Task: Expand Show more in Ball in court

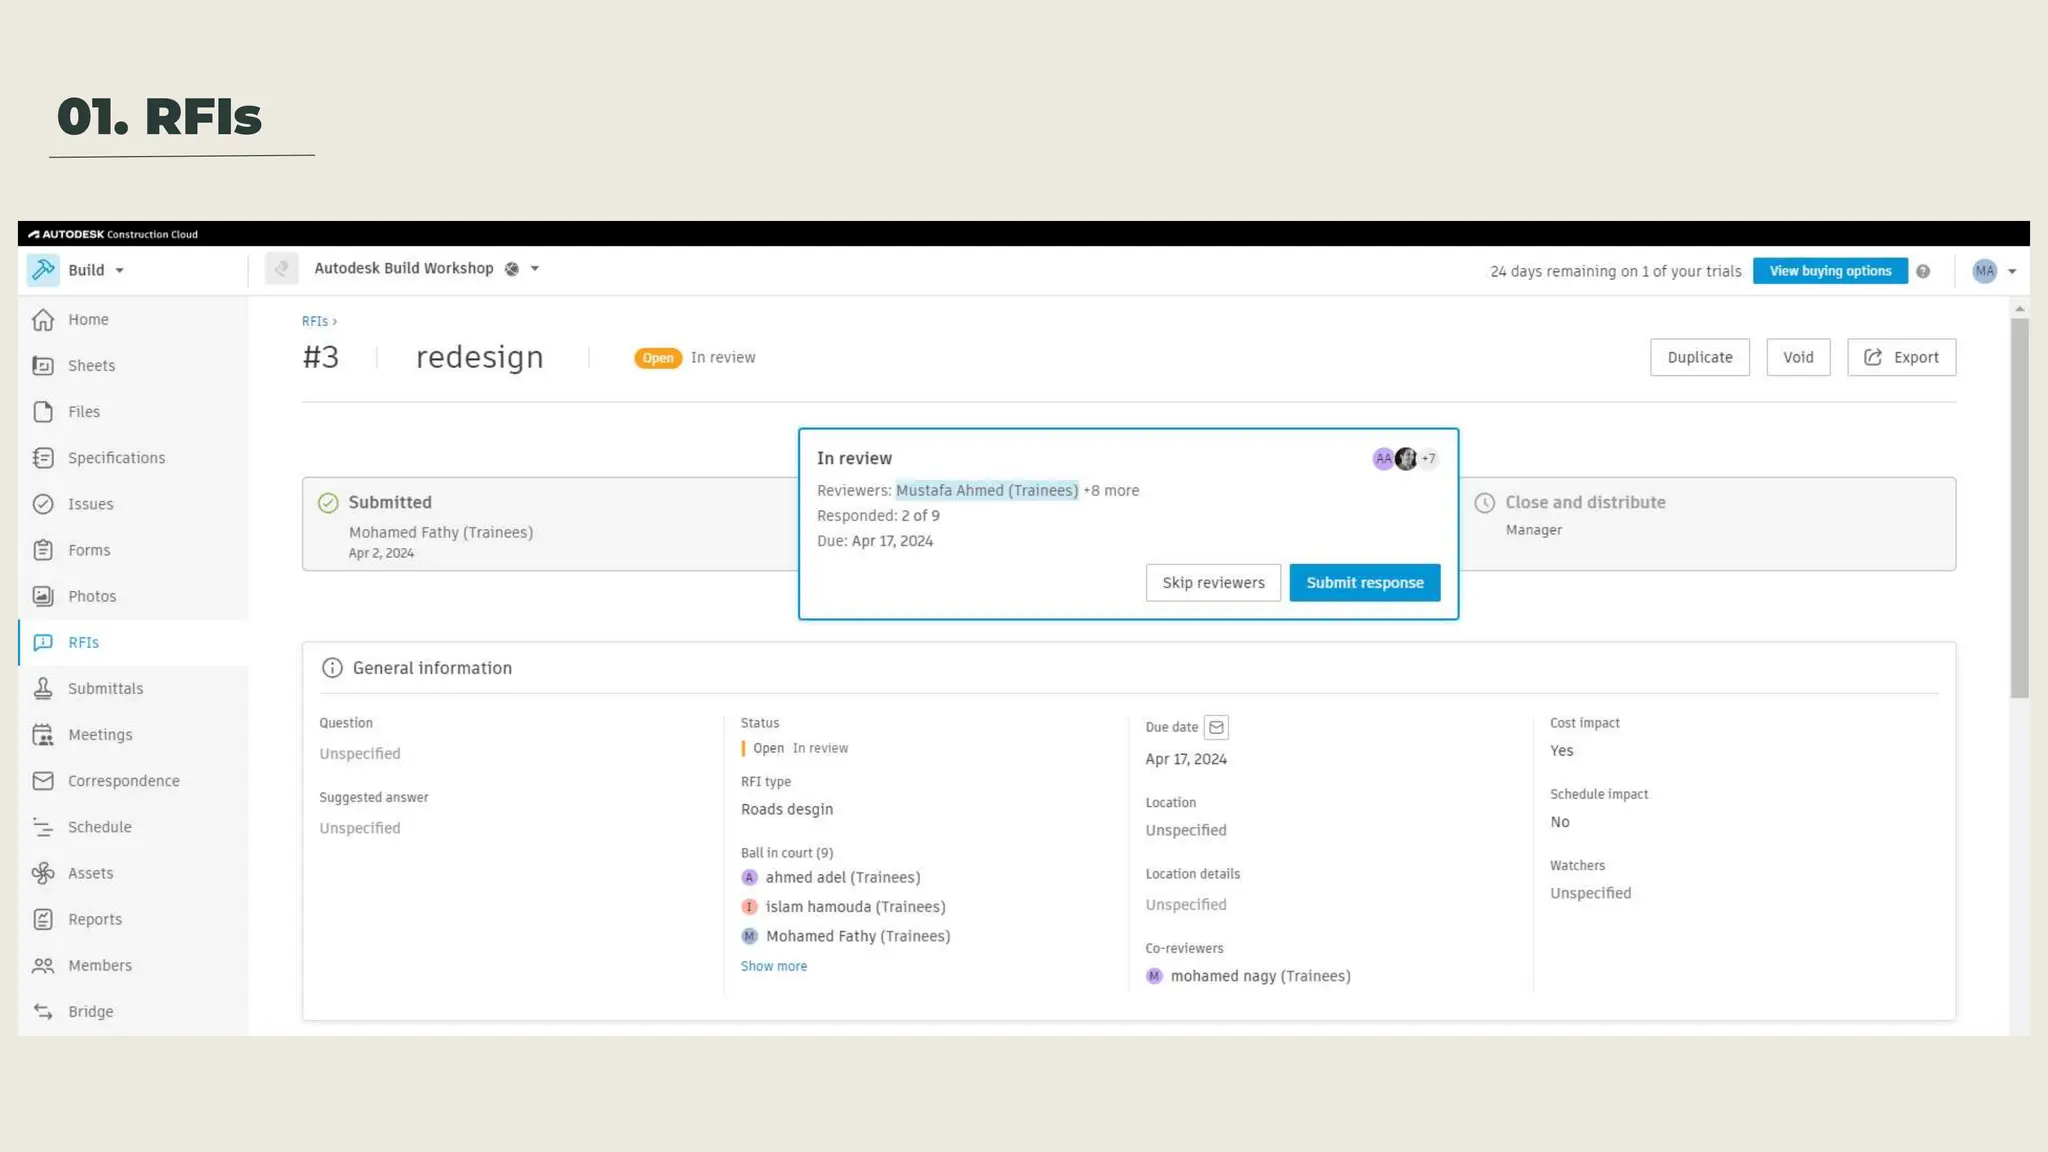Action: (x=773, y=966)
